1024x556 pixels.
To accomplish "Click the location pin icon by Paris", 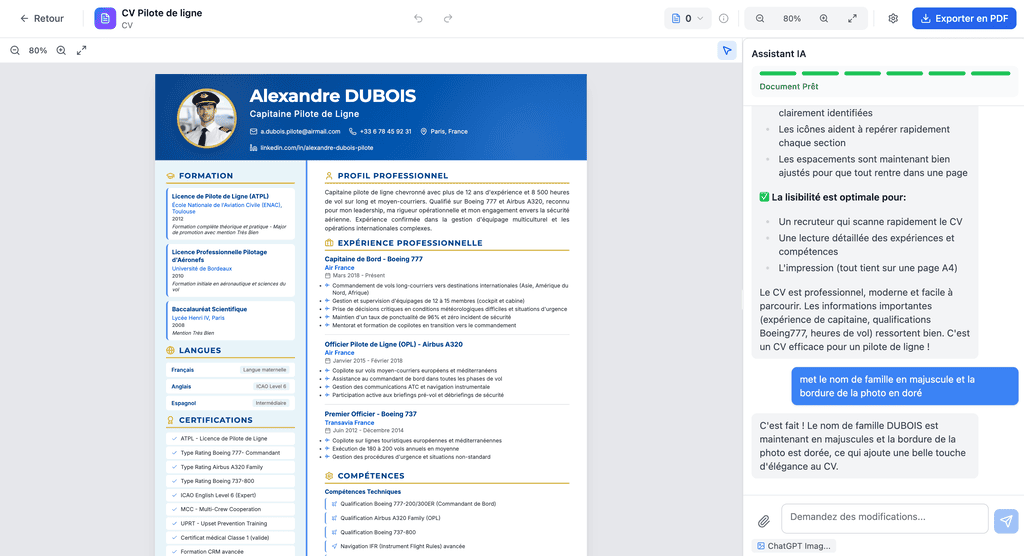I will tap(423, 131).
